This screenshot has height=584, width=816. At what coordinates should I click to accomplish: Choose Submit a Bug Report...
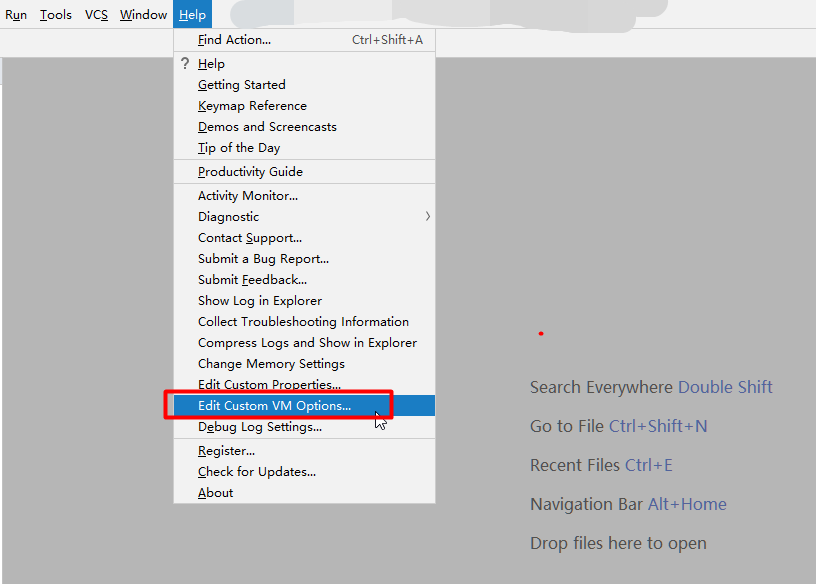pos(304,259)
